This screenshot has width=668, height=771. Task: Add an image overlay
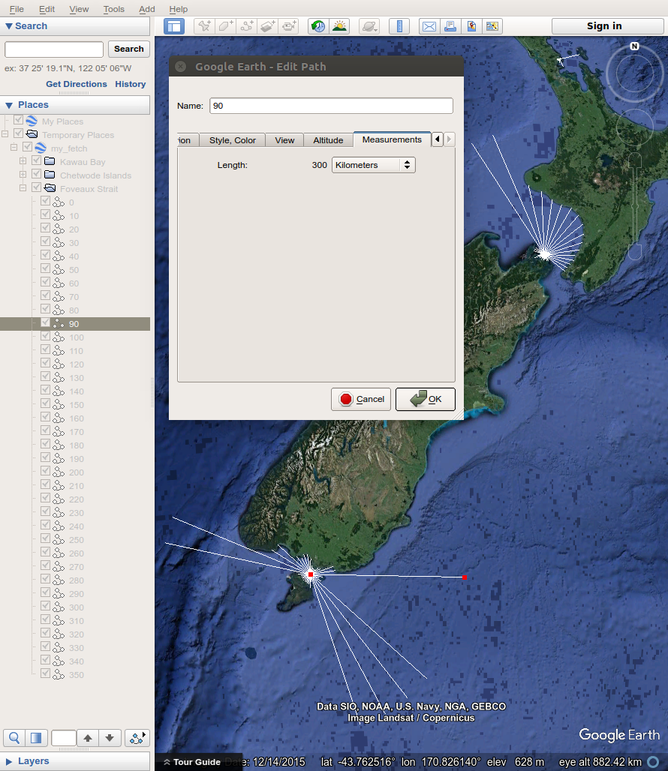267,26
